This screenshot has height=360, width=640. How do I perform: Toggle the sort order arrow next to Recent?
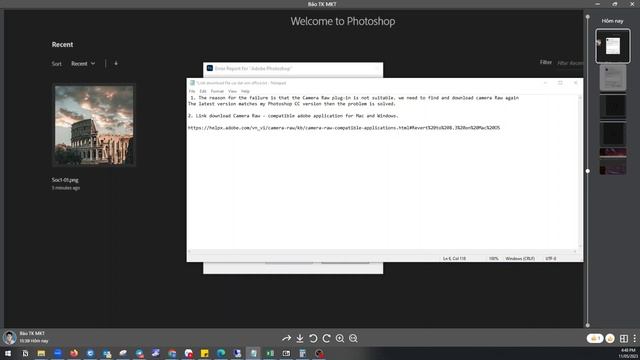pyautogui.click(x=116, y=64)
